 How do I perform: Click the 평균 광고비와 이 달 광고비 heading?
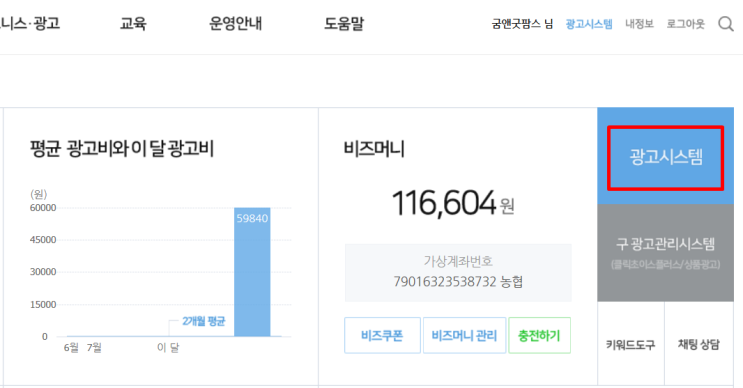(x=122, y=149)
